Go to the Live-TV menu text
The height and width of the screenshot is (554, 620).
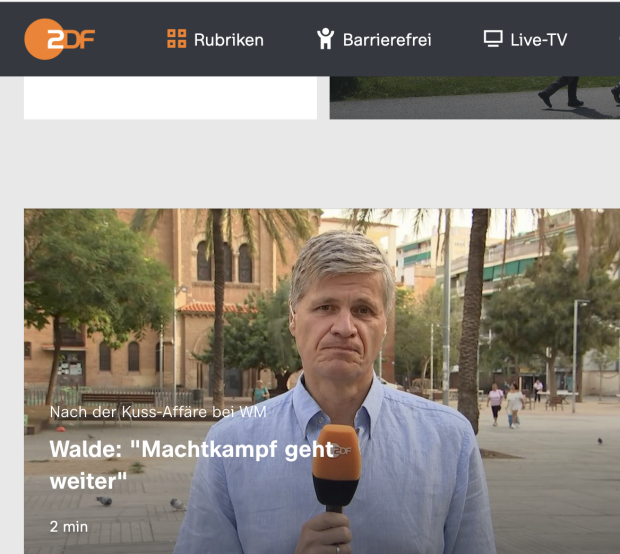click(538, 40)
